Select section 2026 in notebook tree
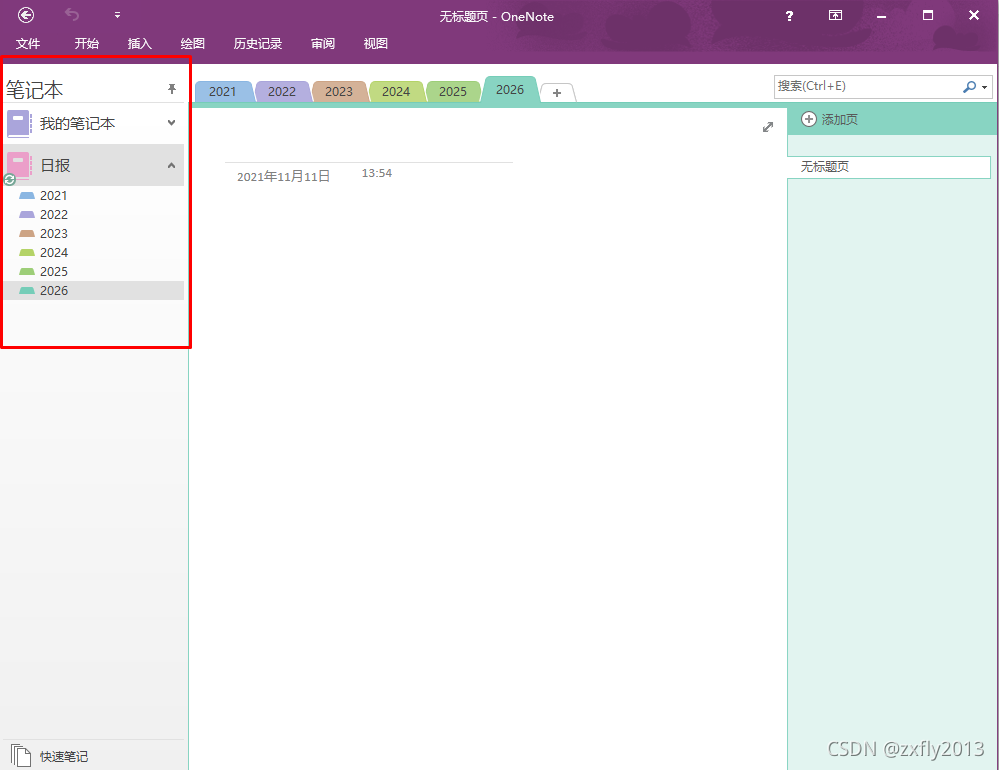Image resolution: width=999 pixels, height=770 pixels. pos(94,290)
